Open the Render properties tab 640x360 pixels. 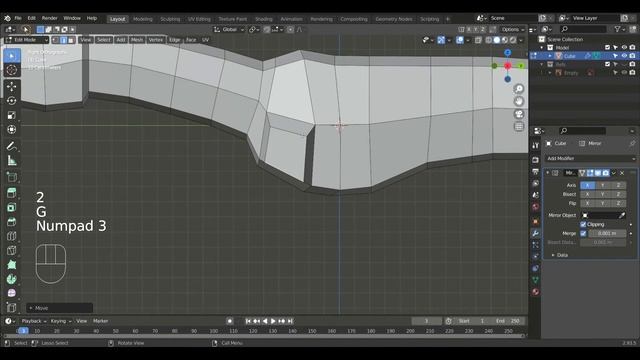pyautogui.click(x=536, y=160)
